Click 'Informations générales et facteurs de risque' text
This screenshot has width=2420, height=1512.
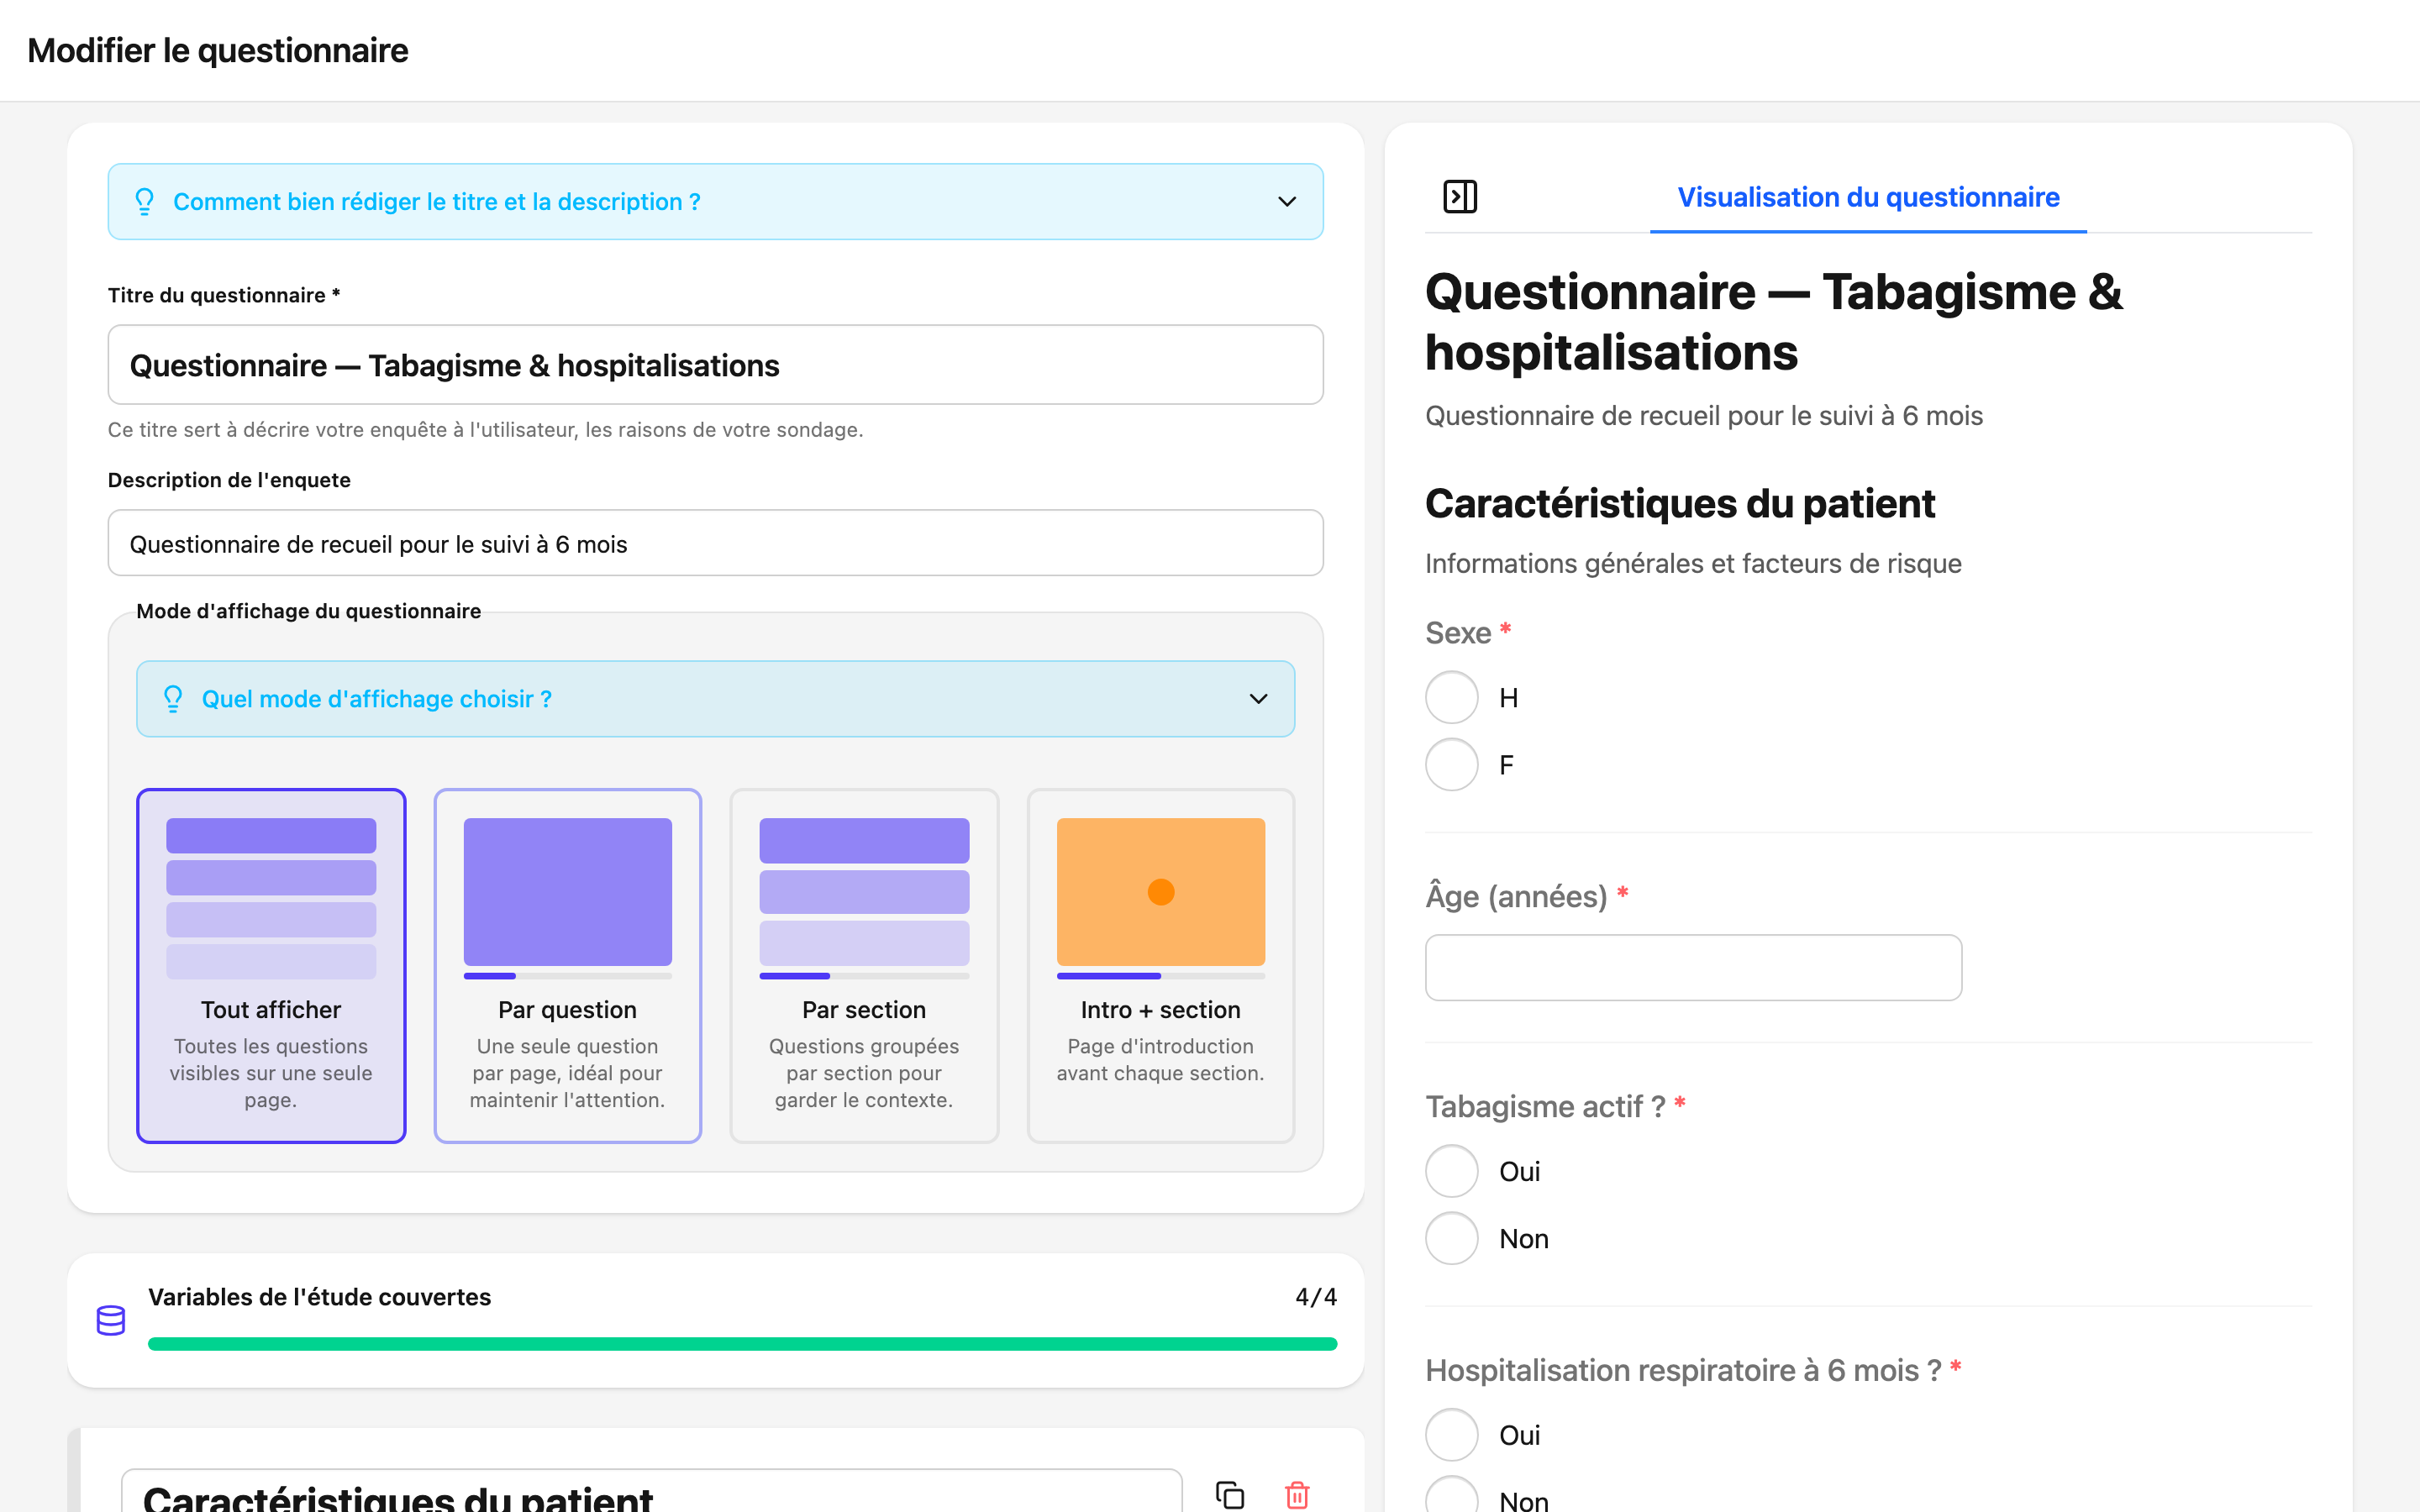(x=1693, y=564)
